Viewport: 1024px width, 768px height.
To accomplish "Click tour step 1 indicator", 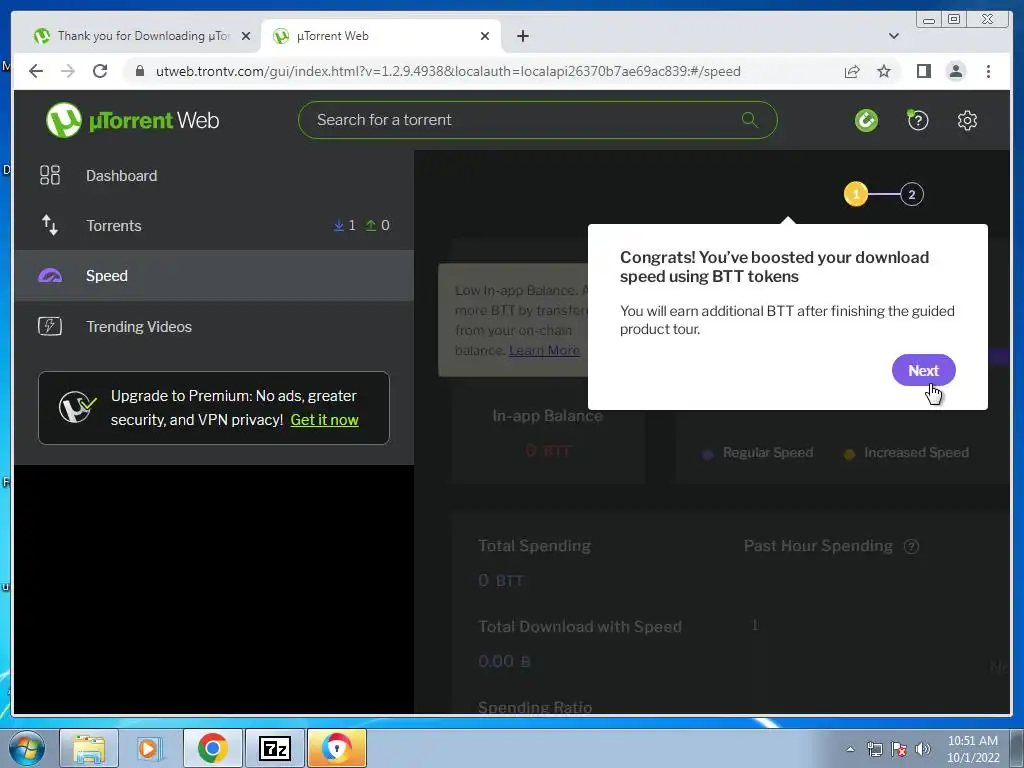I will pyautogui.click(x=856, y=194).
